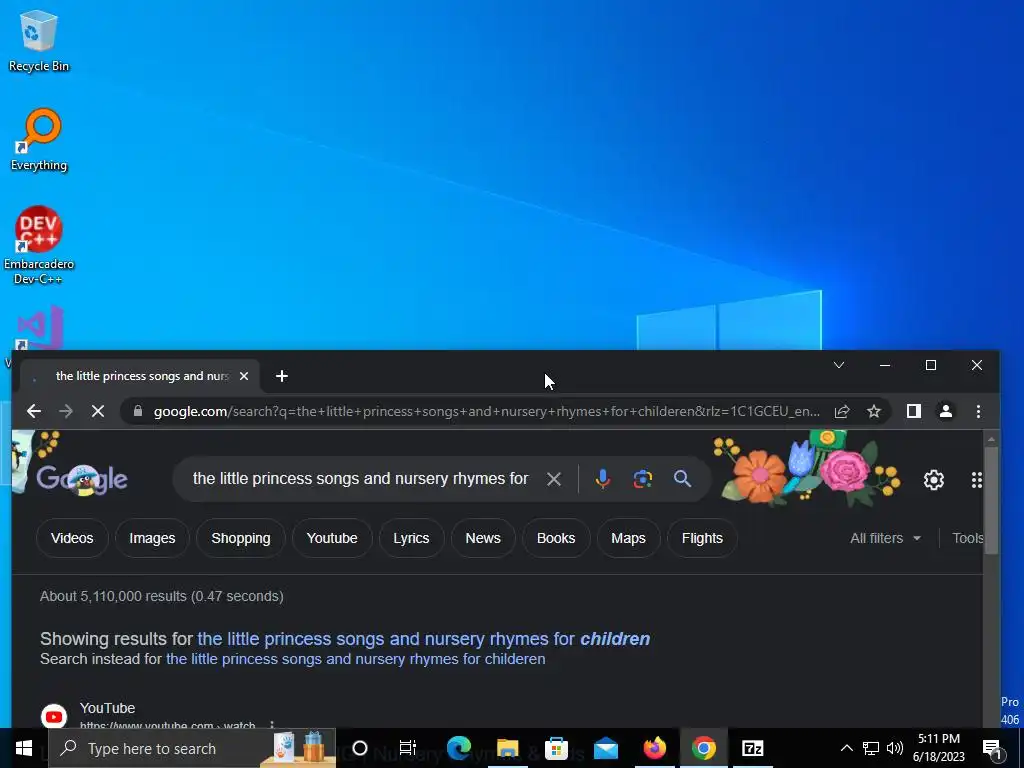Viewport: 1024px width, 768px height.
Task: Open Chrome's tab search chevron
Action: click(x=839, y=365)
